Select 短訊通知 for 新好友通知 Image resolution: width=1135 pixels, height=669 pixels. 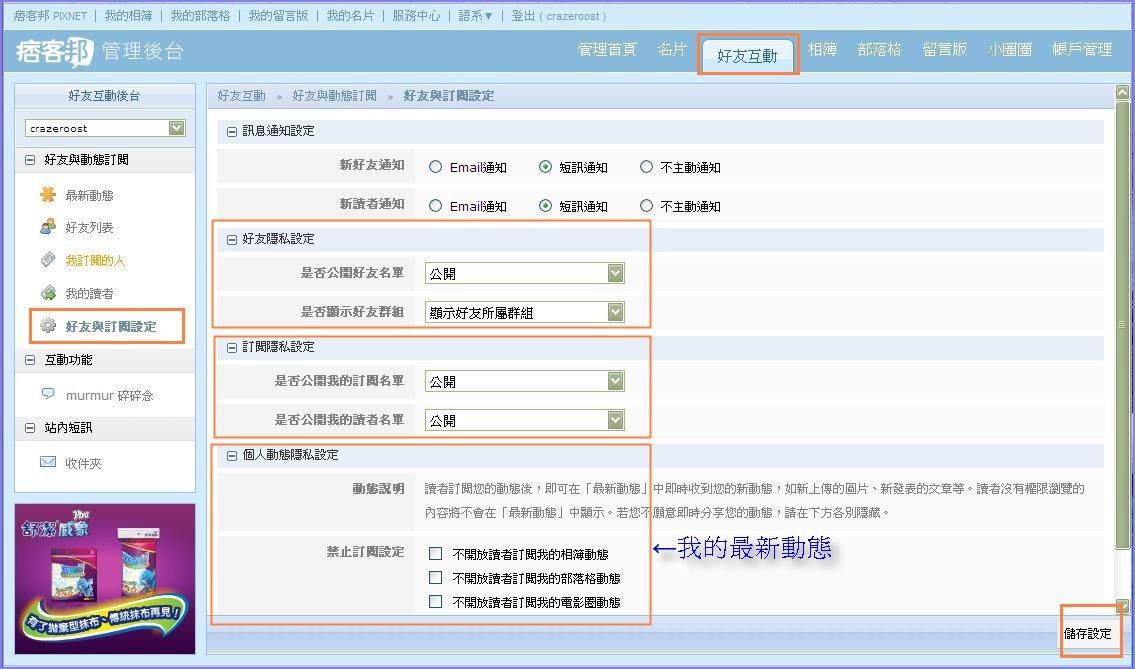[545, 167]
